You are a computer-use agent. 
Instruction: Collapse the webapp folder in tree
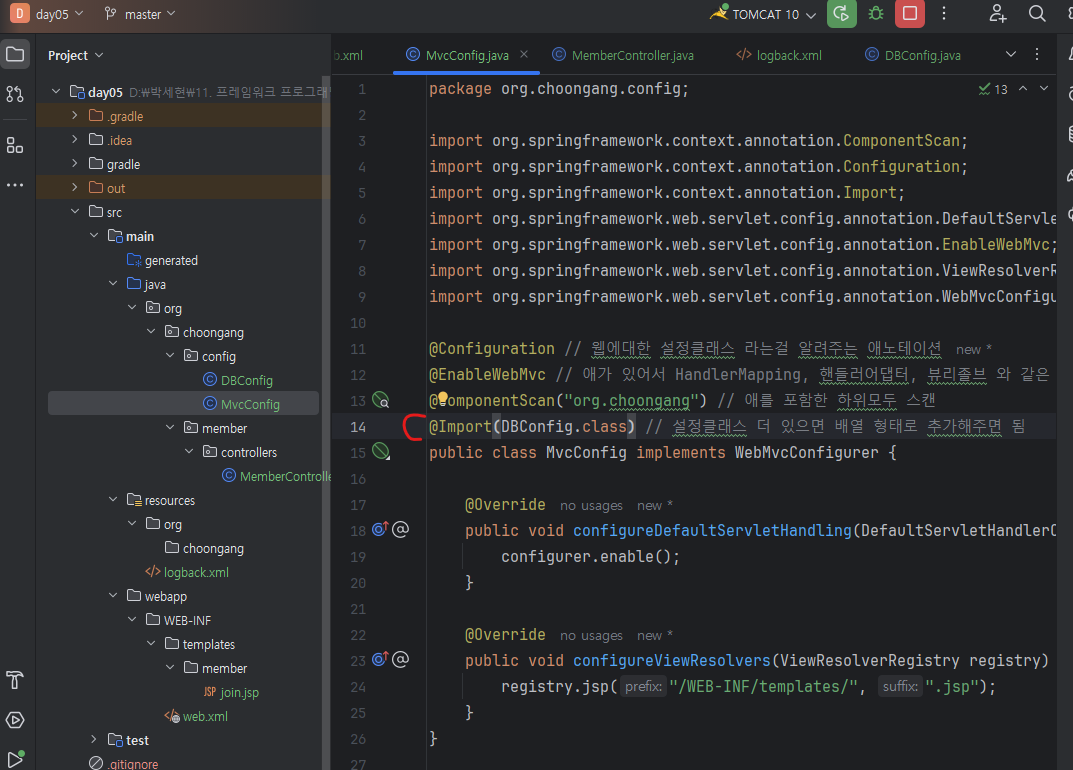[113, 596]
